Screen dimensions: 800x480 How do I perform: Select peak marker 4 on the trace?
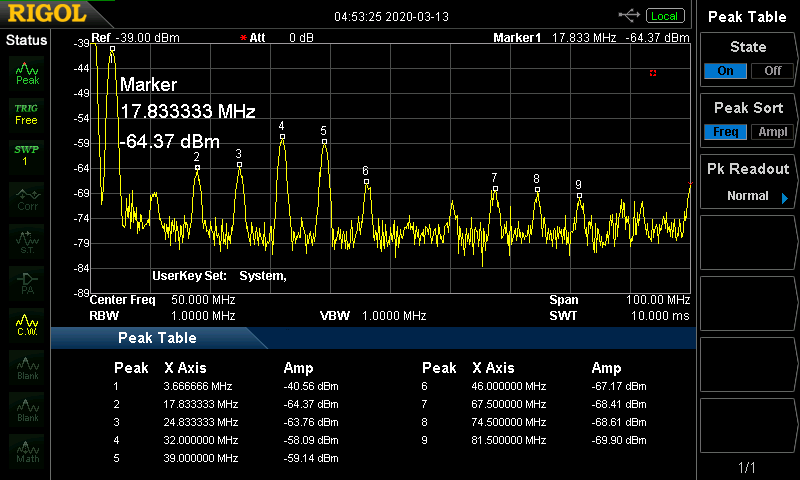point(282,136)
